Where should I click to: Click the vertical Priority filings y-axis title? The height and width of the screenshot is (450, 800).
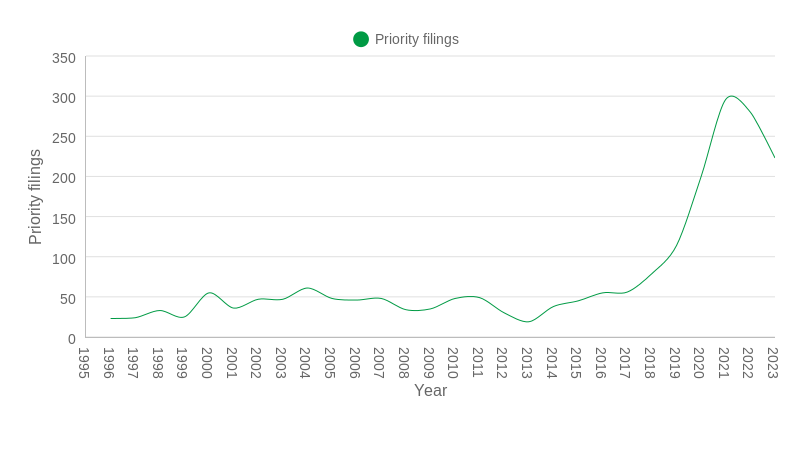click(x=35, y=197)
